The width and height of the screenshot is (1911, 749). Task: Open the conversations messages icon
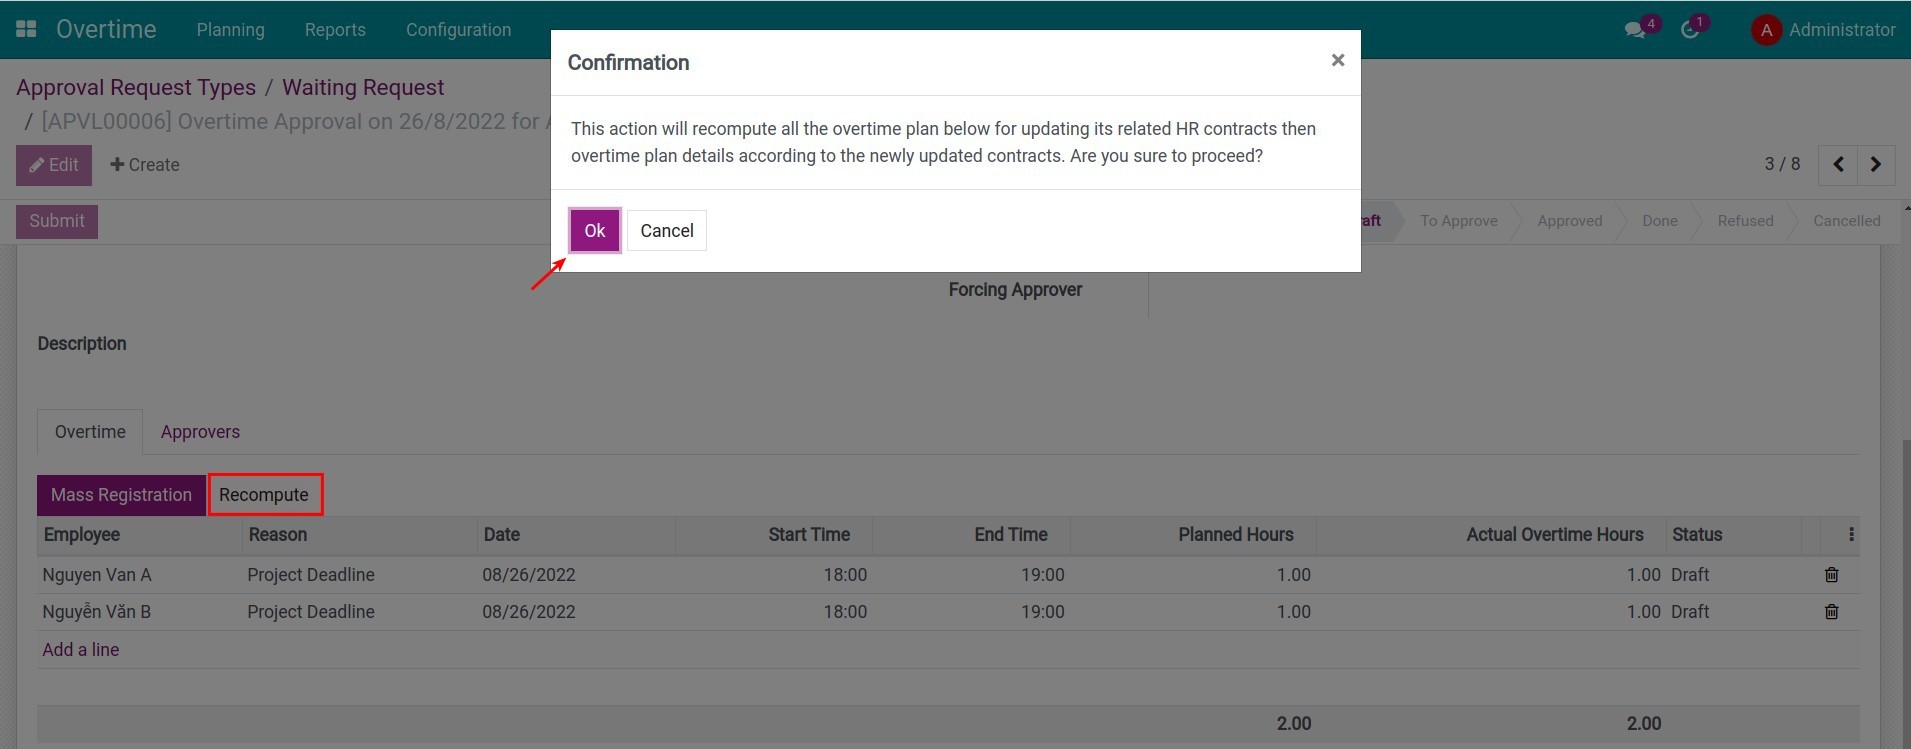tap(1635, 30)
